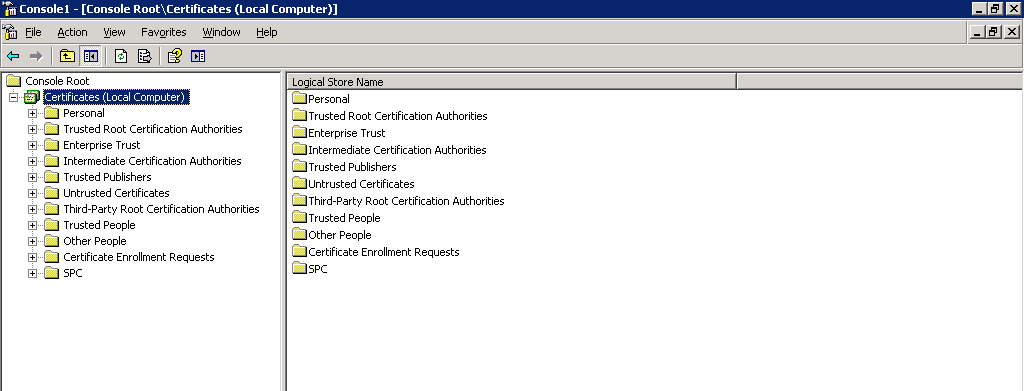
Task: Click the Export List toolbar icon
Action: tap(144, 56)
